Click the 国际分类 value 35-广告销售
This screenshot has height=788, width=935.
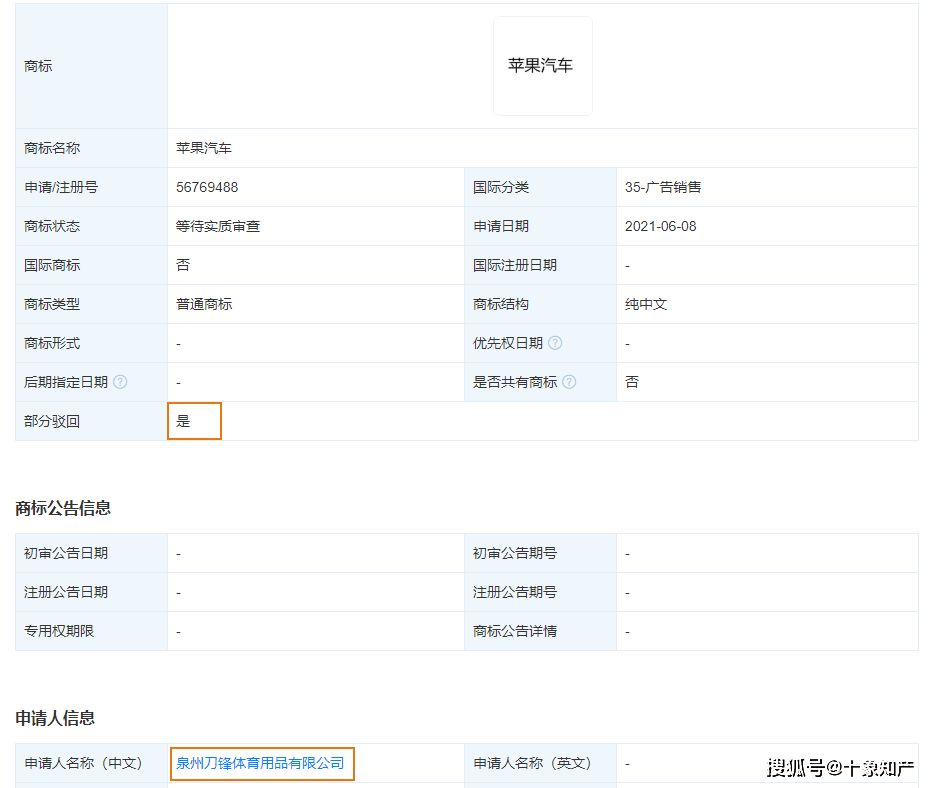point(662,187)
